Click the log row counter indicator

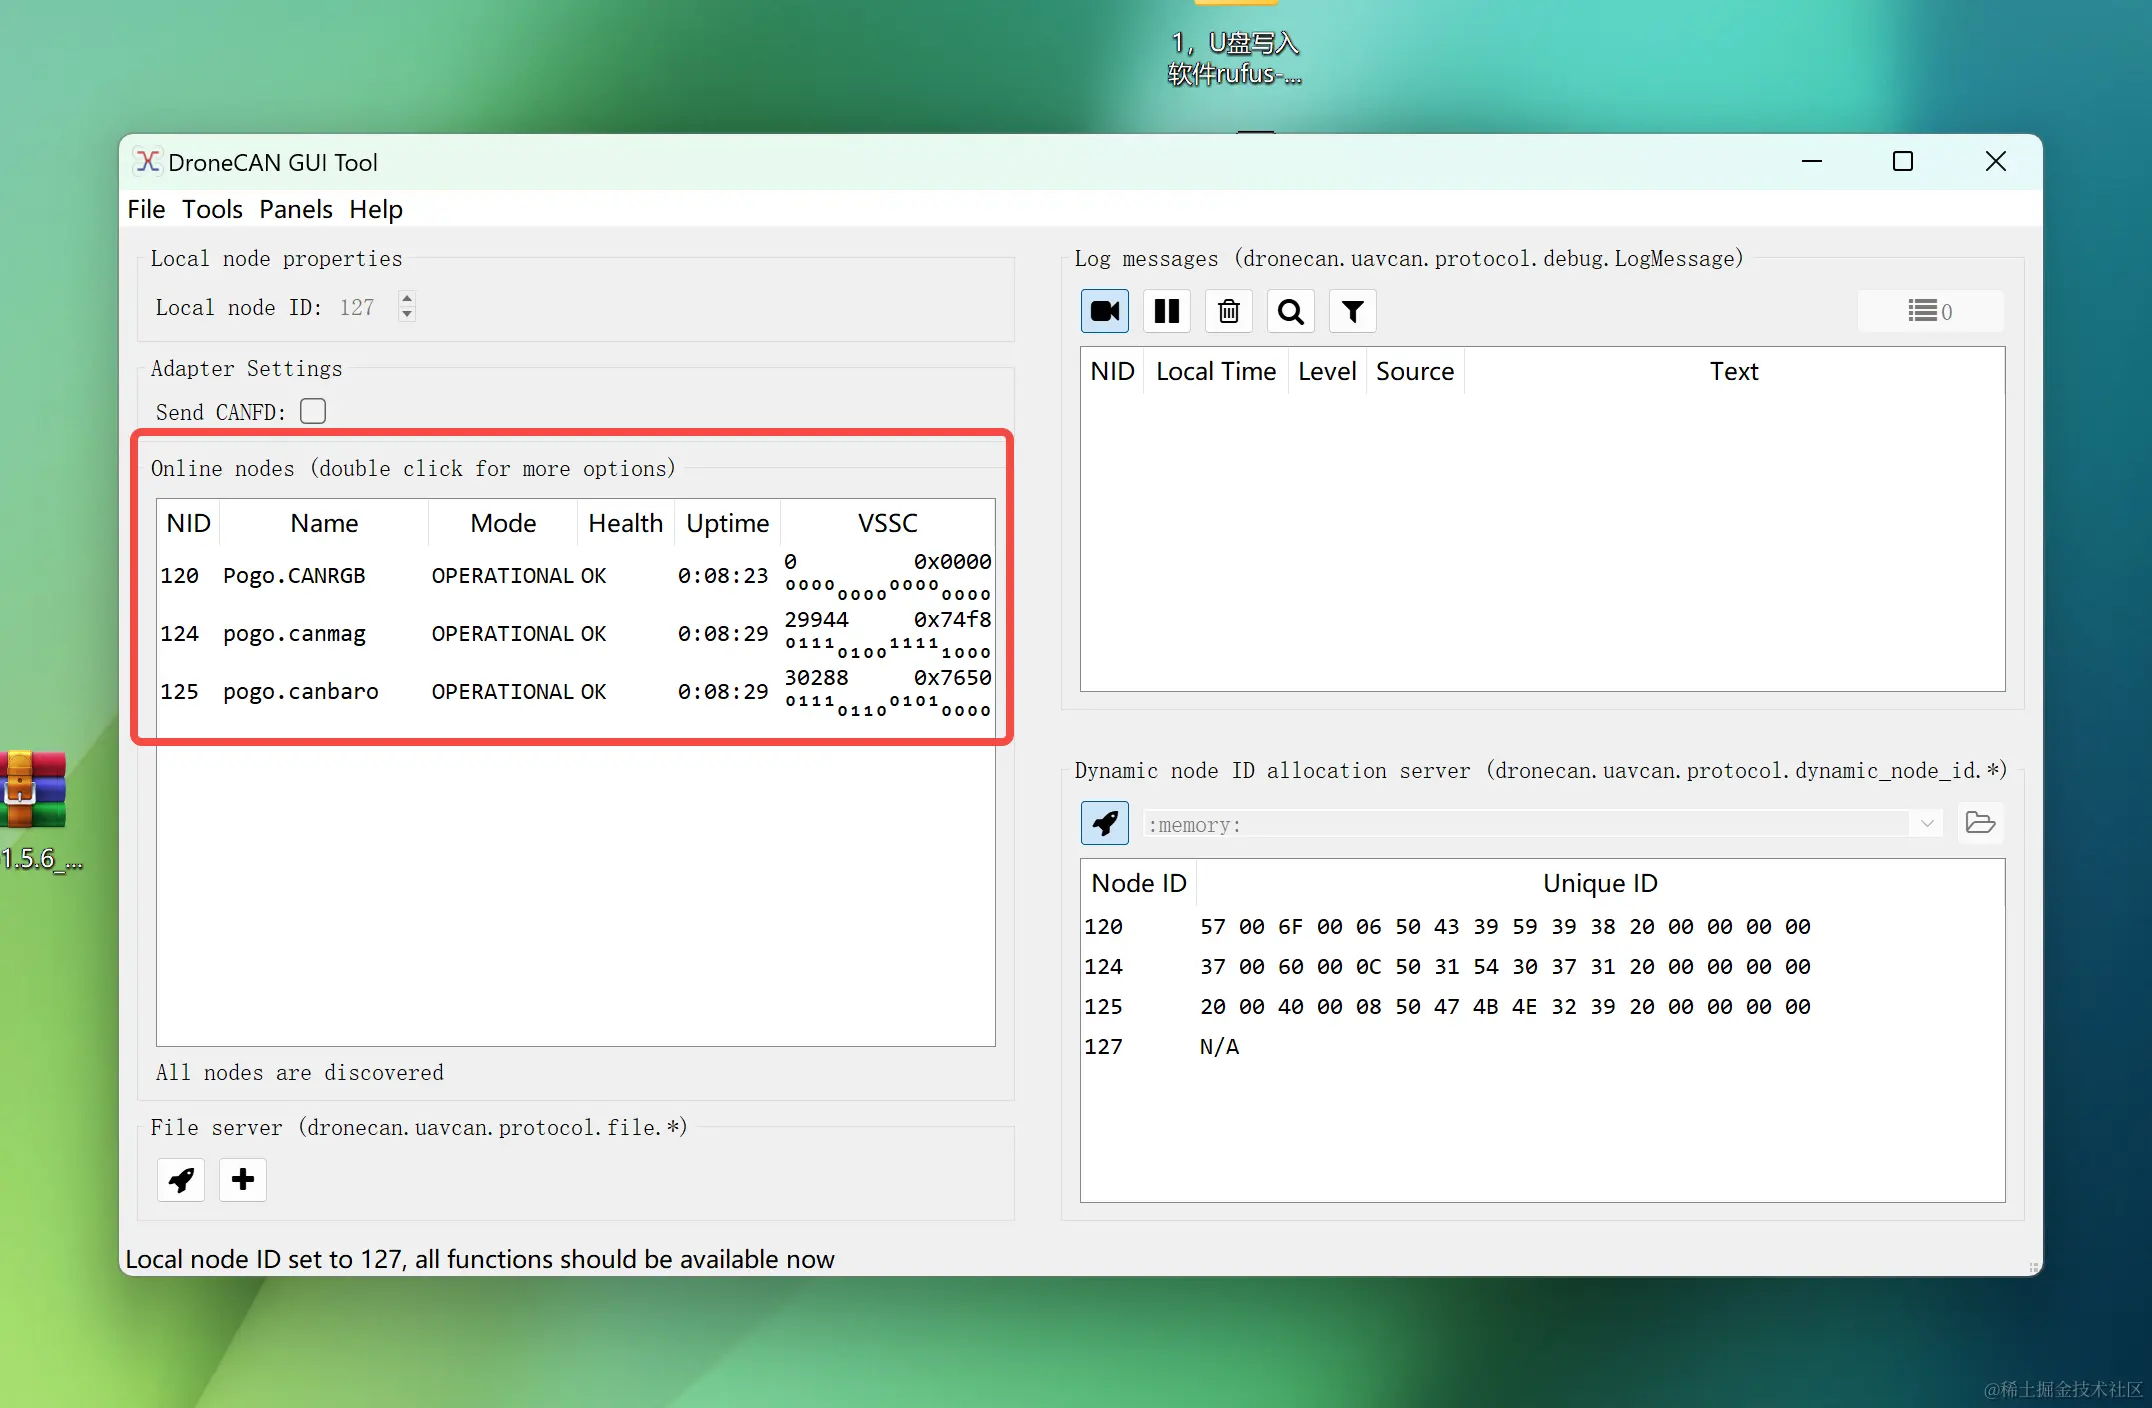[1930, 311]
